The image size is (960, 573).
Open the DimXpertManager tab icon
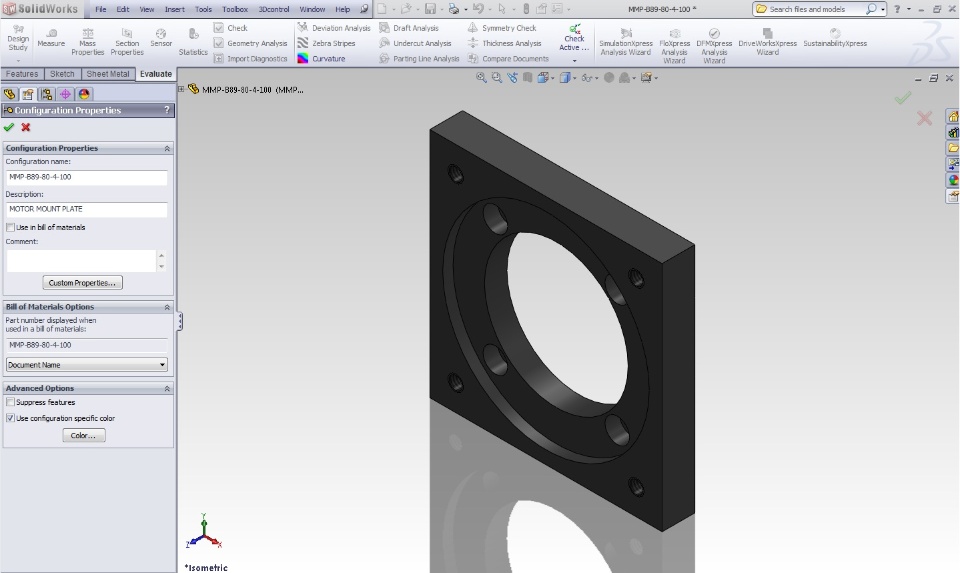point(65,94)
